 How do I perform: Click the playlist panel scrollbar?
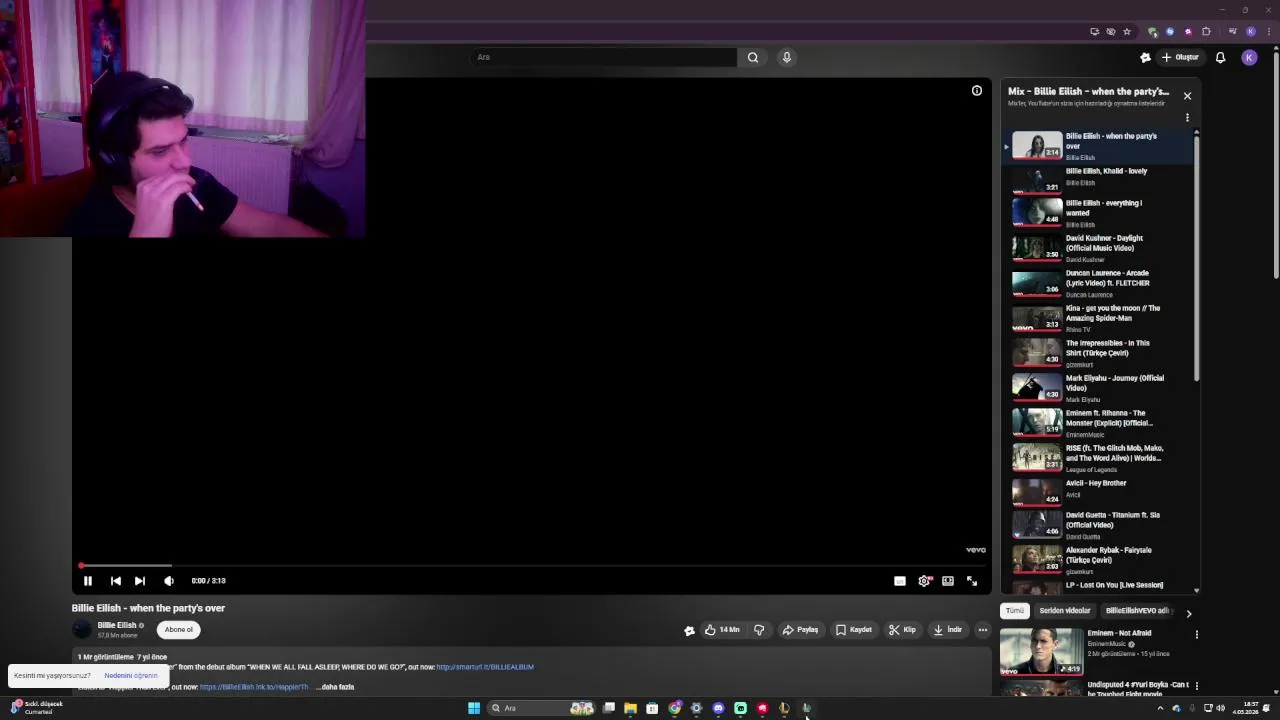tap(1196, 260)
